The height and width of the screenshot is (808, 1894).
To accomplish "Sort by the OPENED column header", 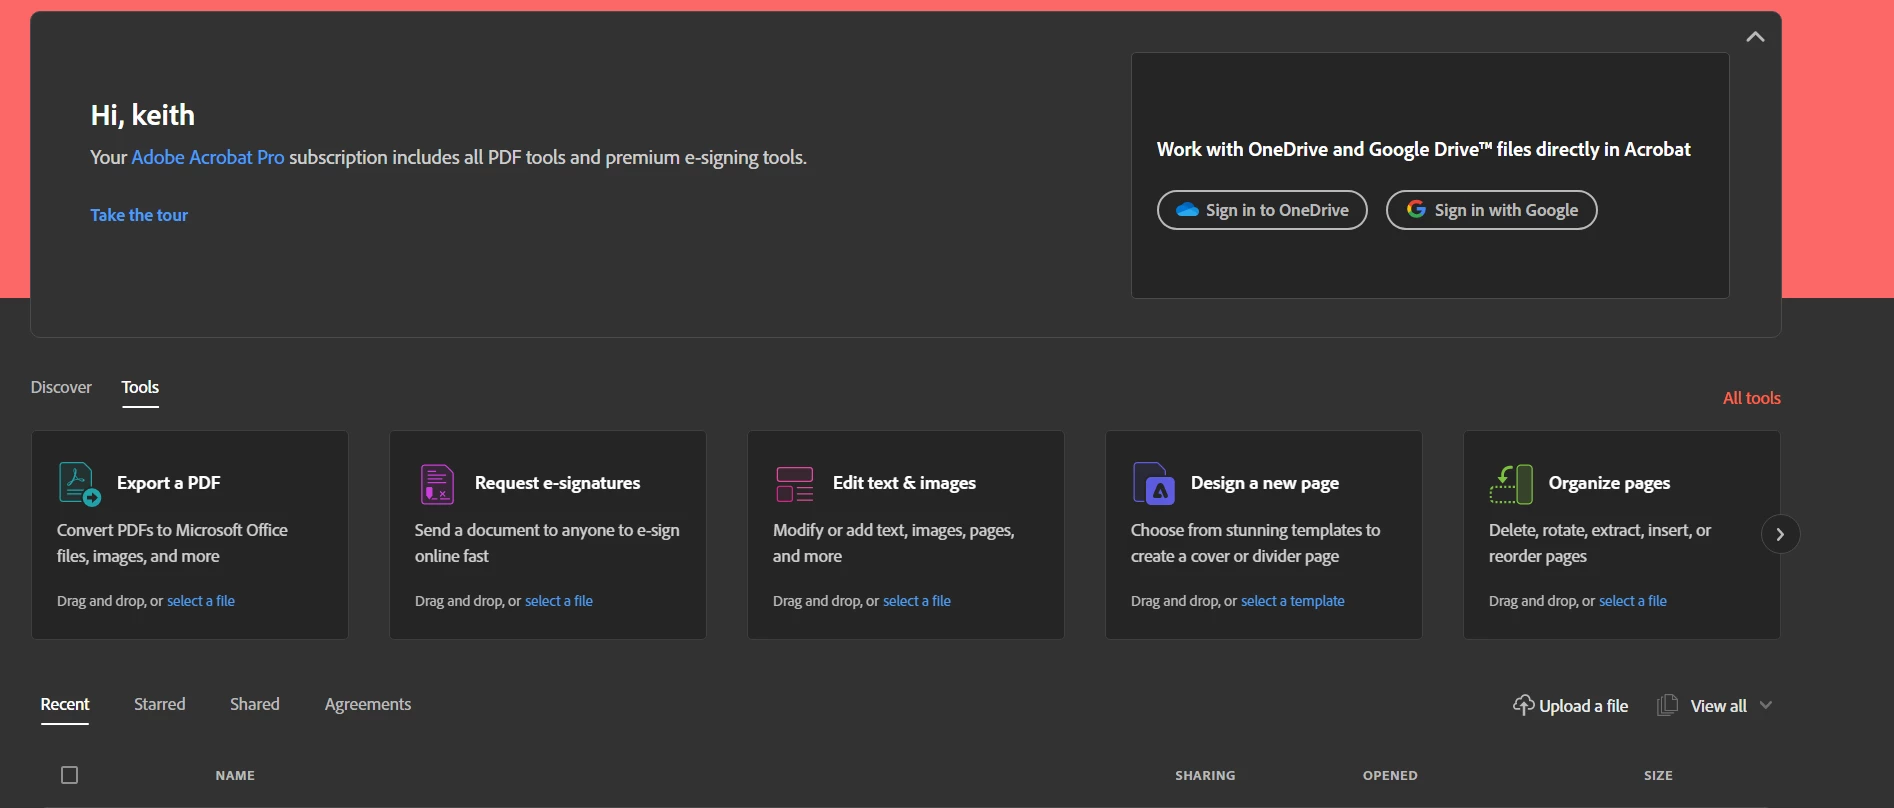I will click(x=1390, y=775).
